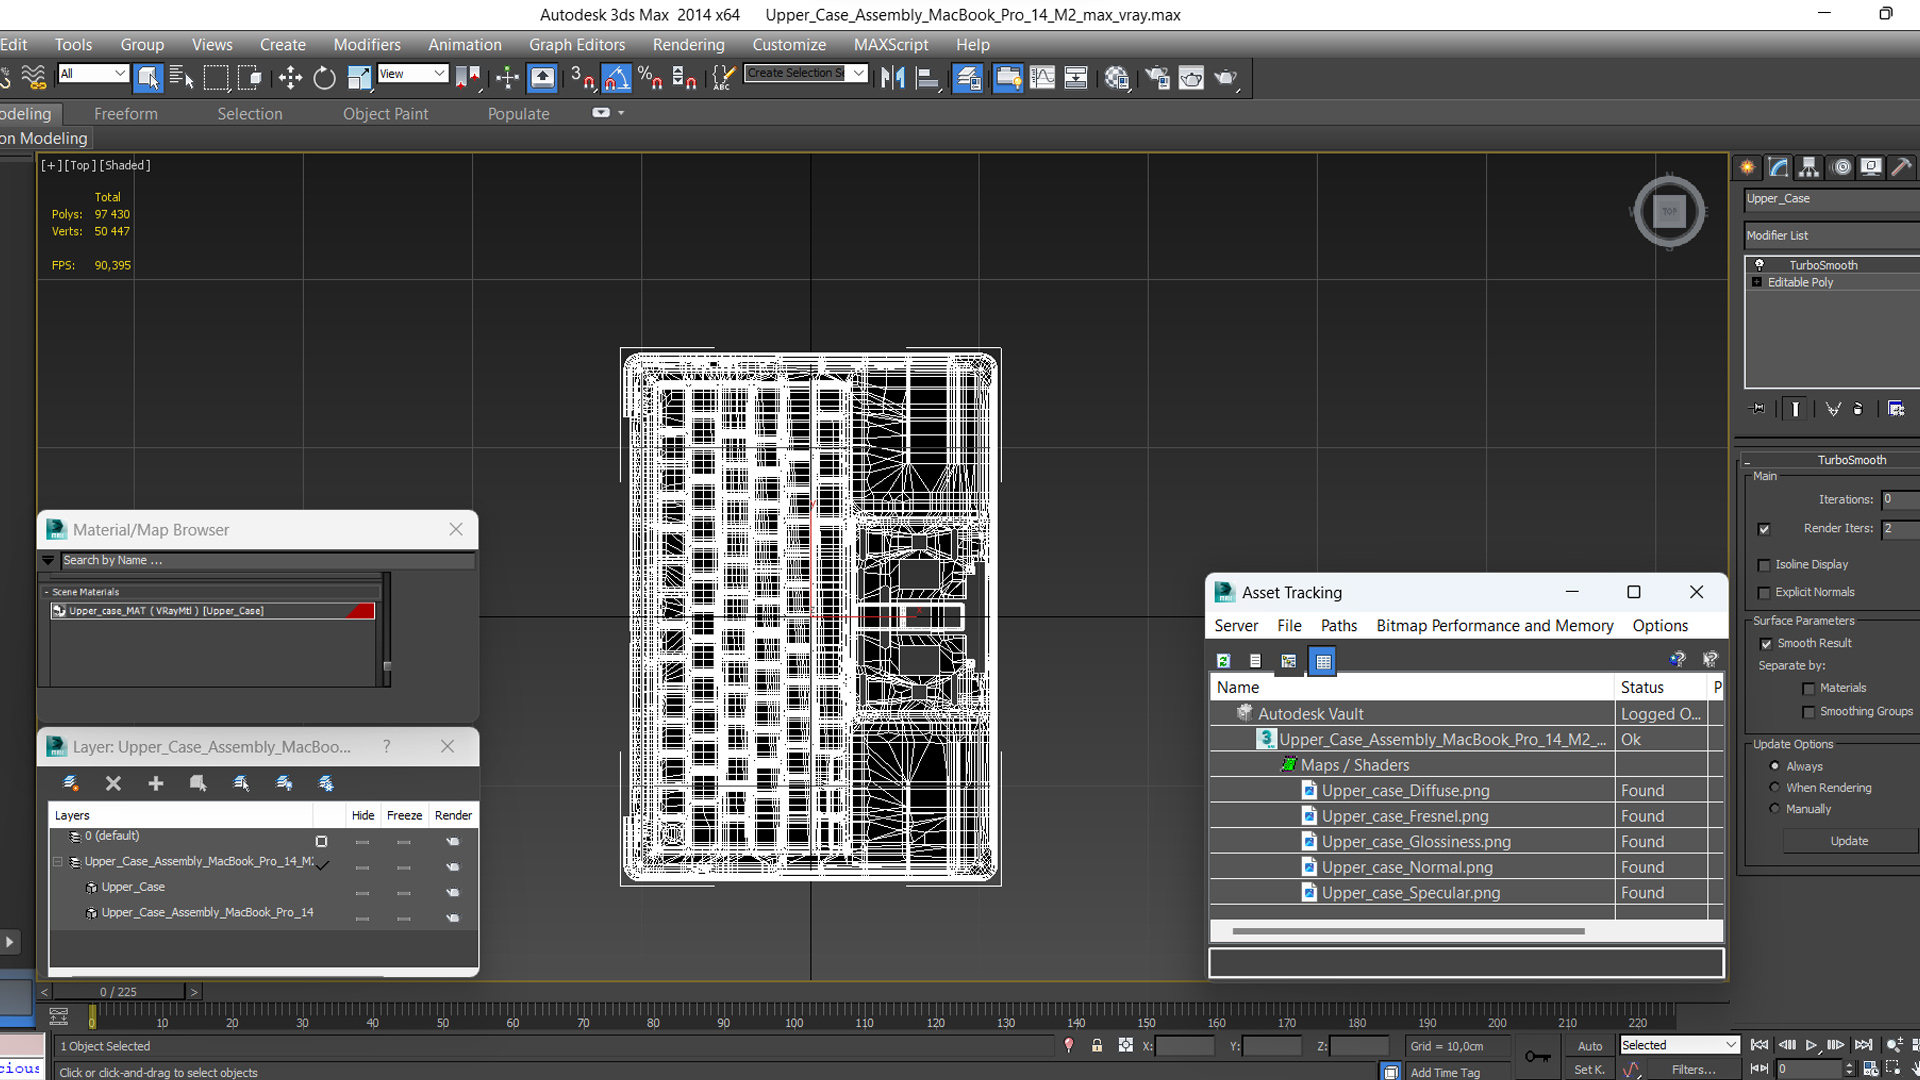The height and width of the screenshot is (1080, 1920).
Task: Click Asset Tracking horizontal scrollbar
Action: [x=1408, y=931]
